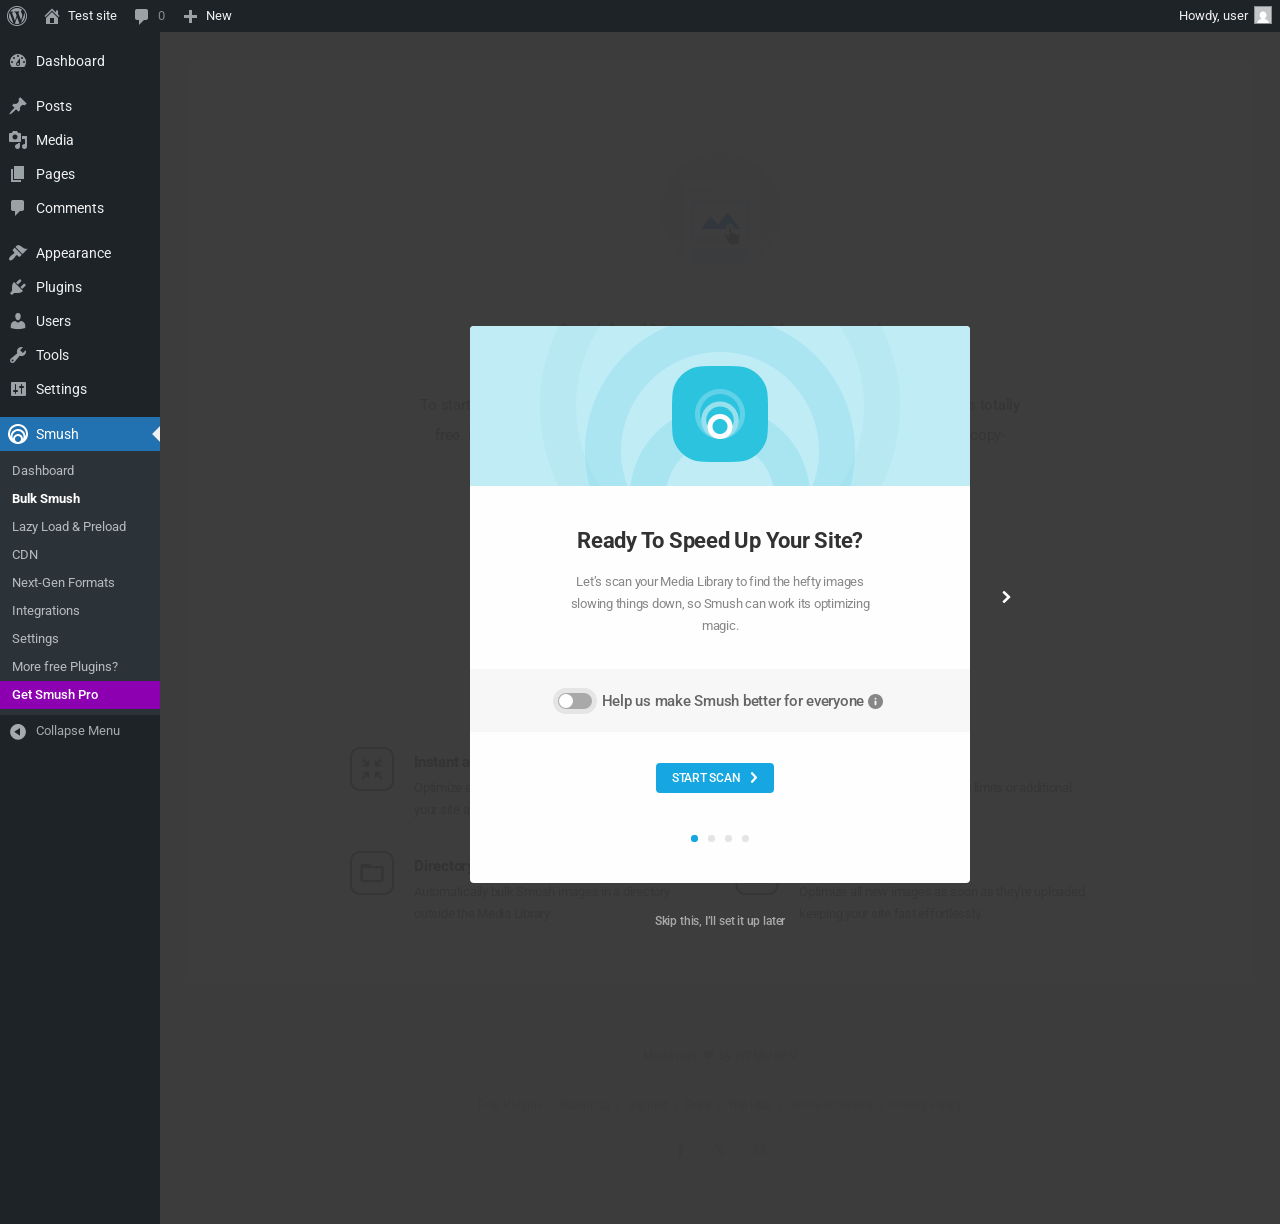The width and height of the screenshot is (1280, 1224).
Task: Click the Users person icon
Action: [18, 321]
